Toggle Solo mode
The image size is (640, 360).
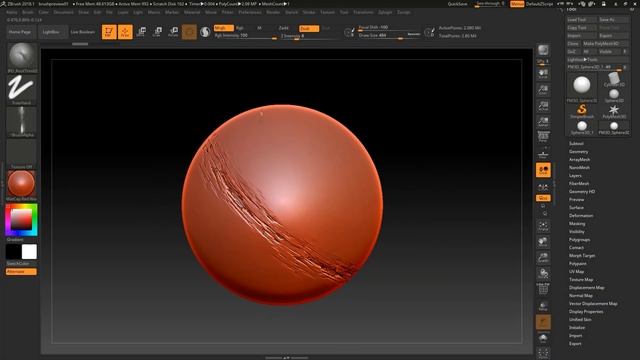543,338
